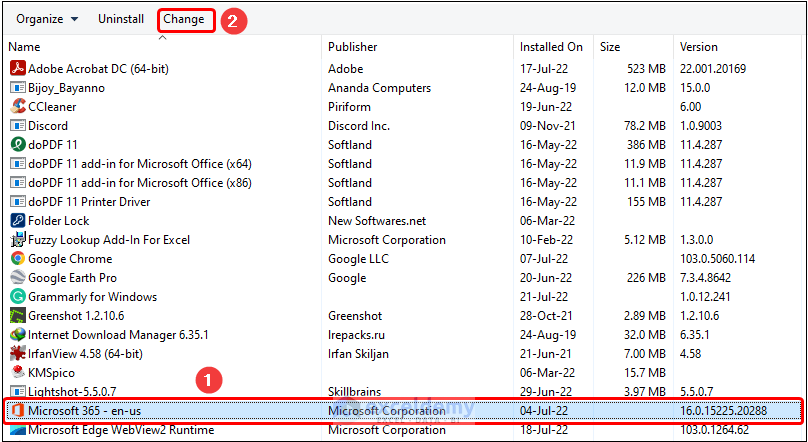Click the KMSpico icon
808x442 pixels.
tap(18, 372)
